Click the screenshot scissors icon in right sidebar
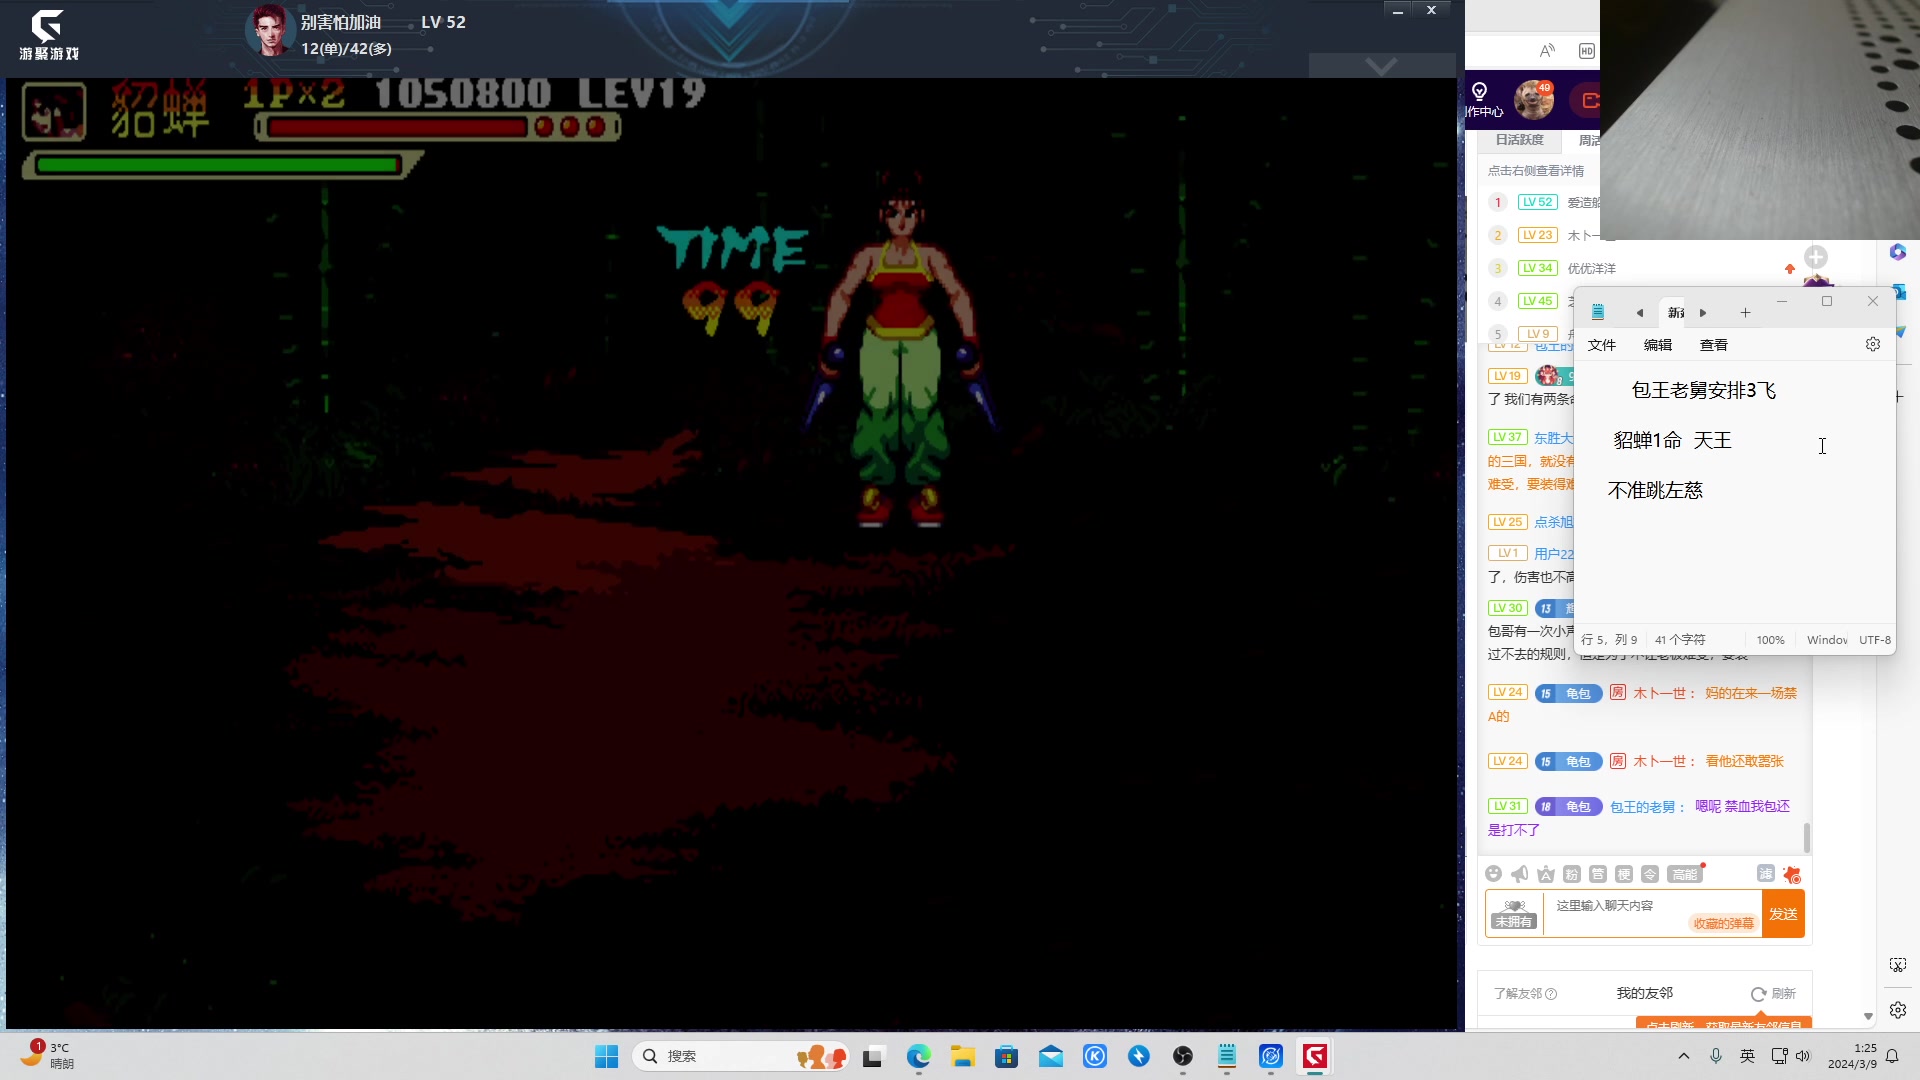 (1897, 965)
